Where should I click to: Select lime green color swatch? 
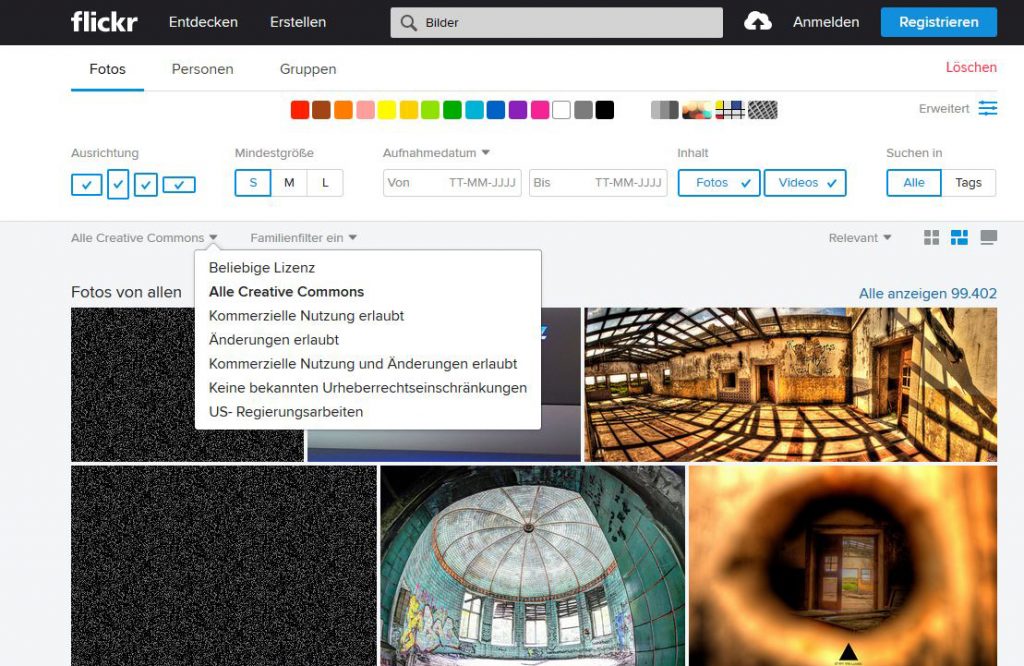point(430,110)
